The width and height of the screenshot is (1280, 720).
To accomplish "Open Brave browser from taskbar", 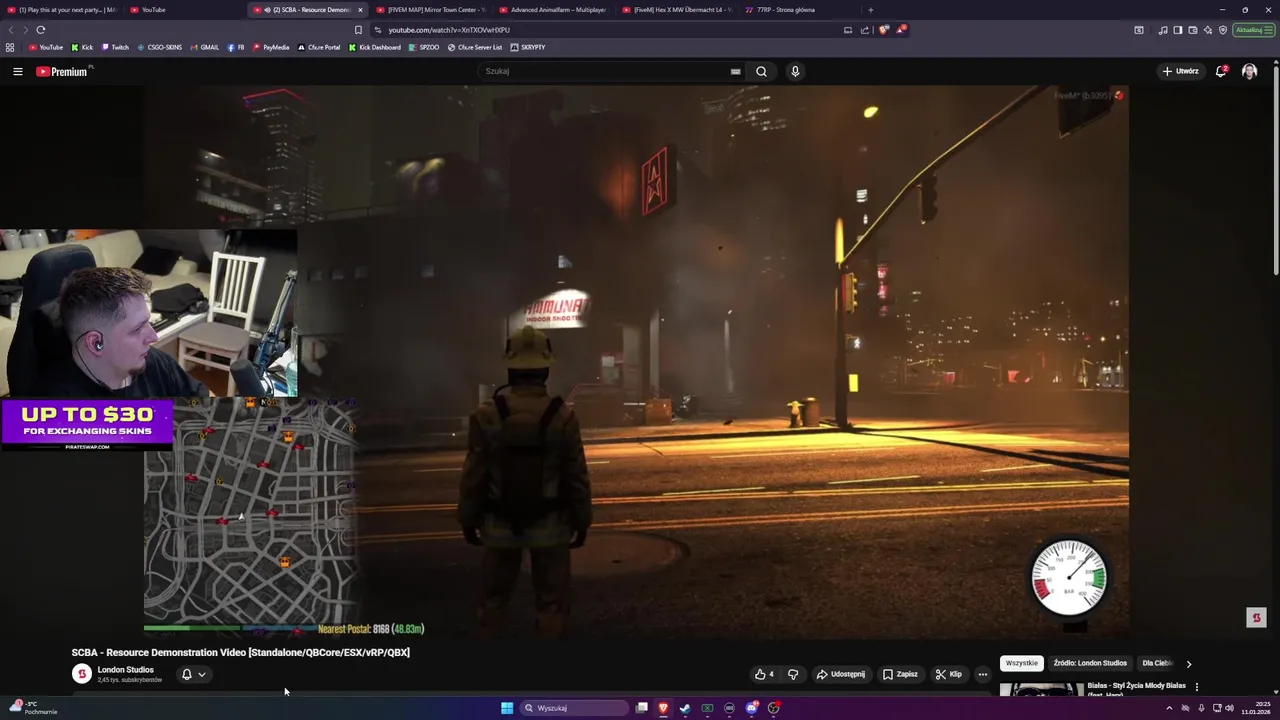I will (663, 708).
